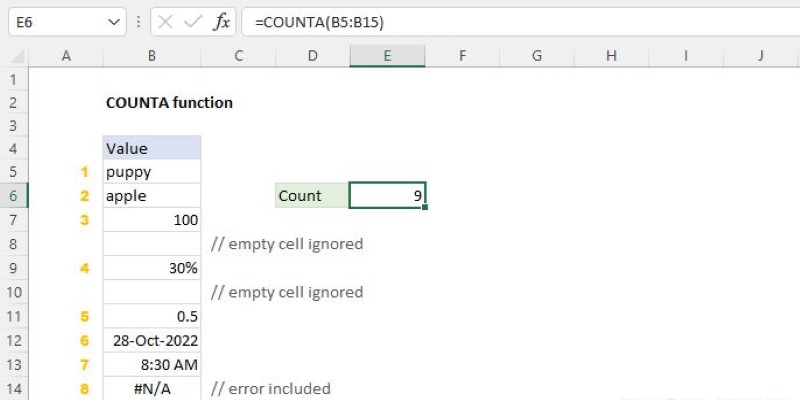
Task: Click the fill handle on cell E6
Action: [x=425, y=207]
